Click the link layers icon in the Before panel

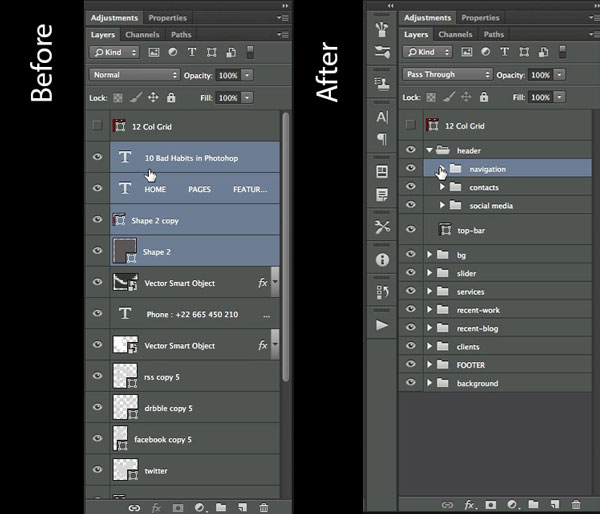pos(134,507)
